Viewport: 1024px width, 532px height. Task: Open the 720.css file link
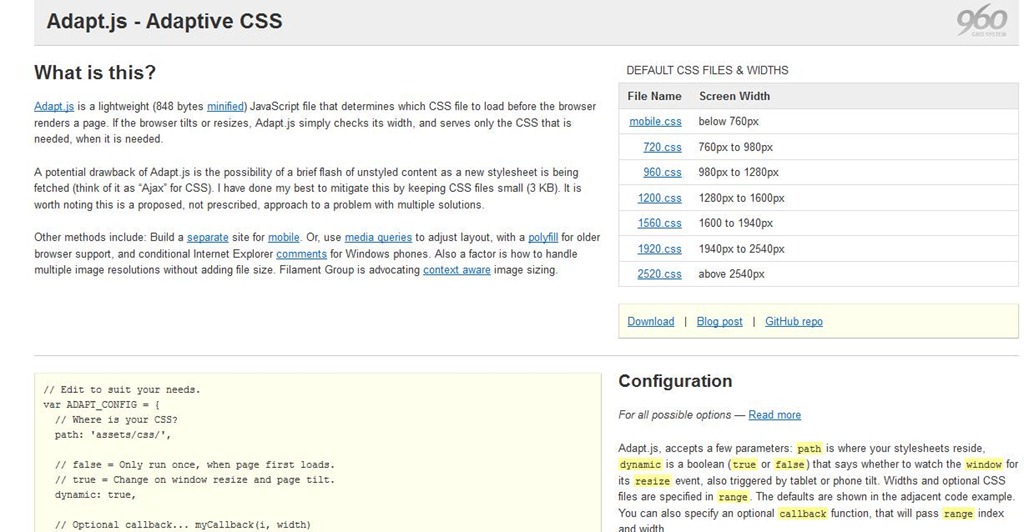pos(662,148)
